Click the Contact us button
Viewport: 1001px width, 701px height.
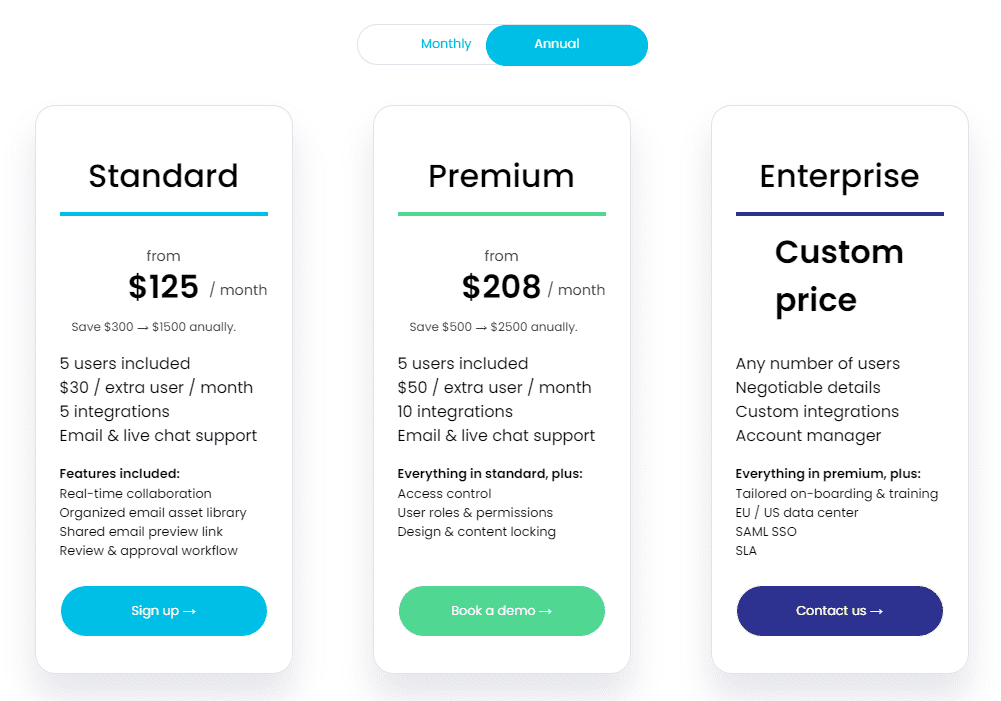click(x=839, y=611)
